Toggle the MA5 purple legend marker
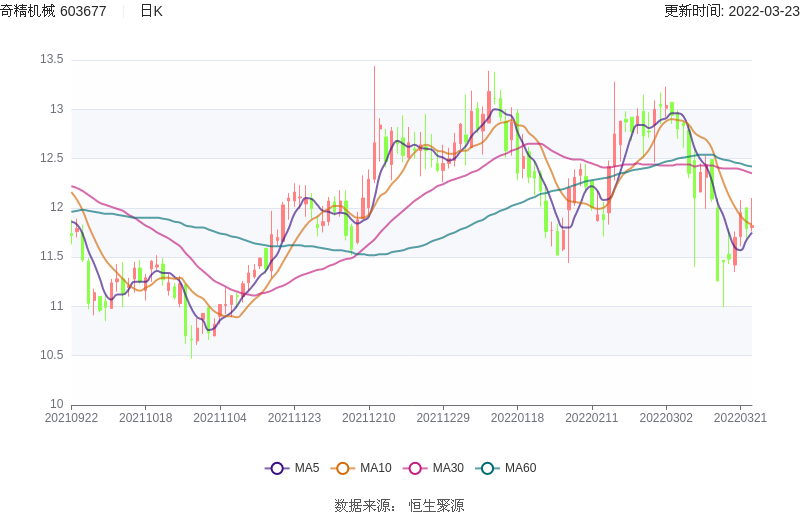800x517 pixels. (x=277, y=468)
